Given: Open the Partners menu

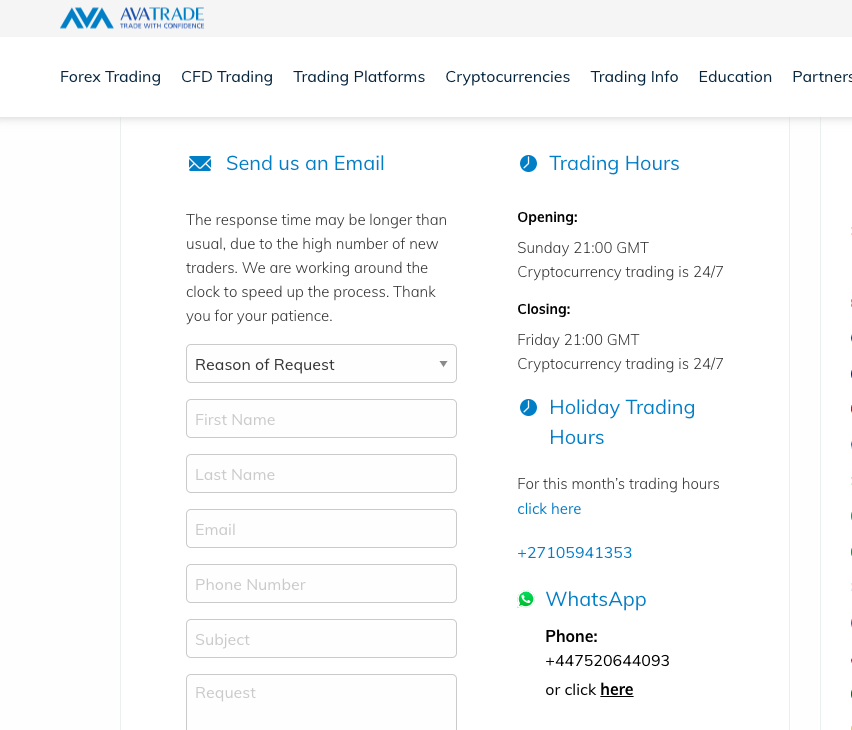Looking at the screenshot, I should tap(822, 77).
